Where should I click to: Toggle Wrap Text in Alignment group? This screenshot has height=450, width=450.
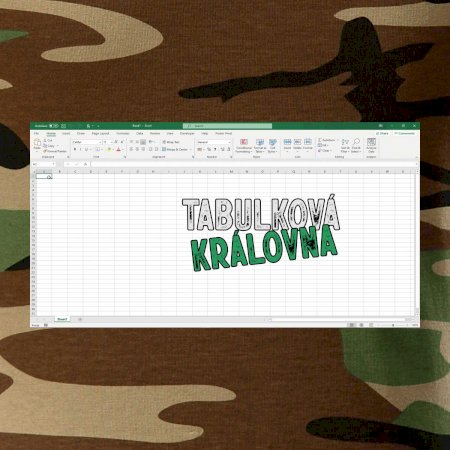click(171, 142)
